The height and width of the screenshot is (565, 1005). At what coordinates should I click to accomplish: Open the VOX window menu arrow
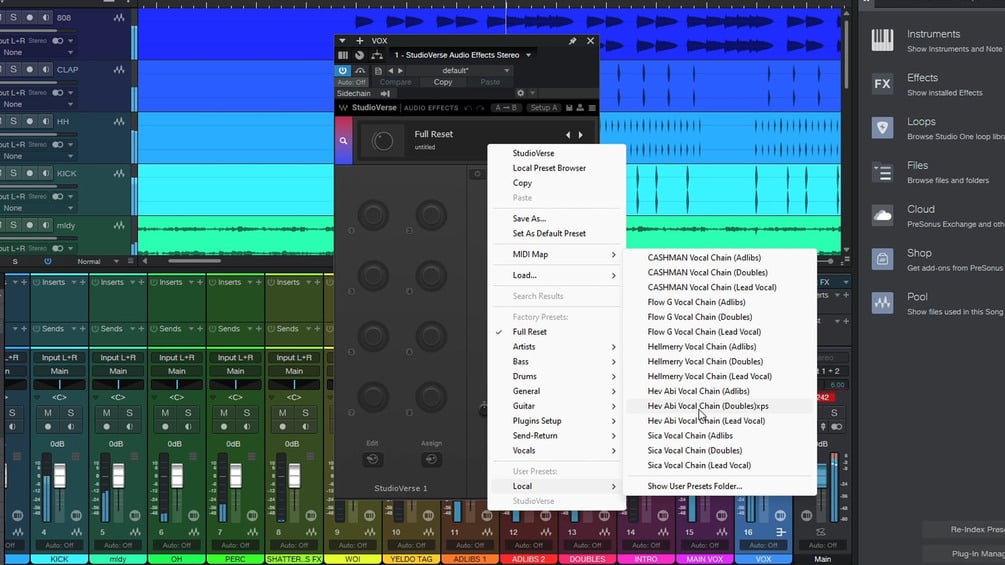tap(343, 40)
